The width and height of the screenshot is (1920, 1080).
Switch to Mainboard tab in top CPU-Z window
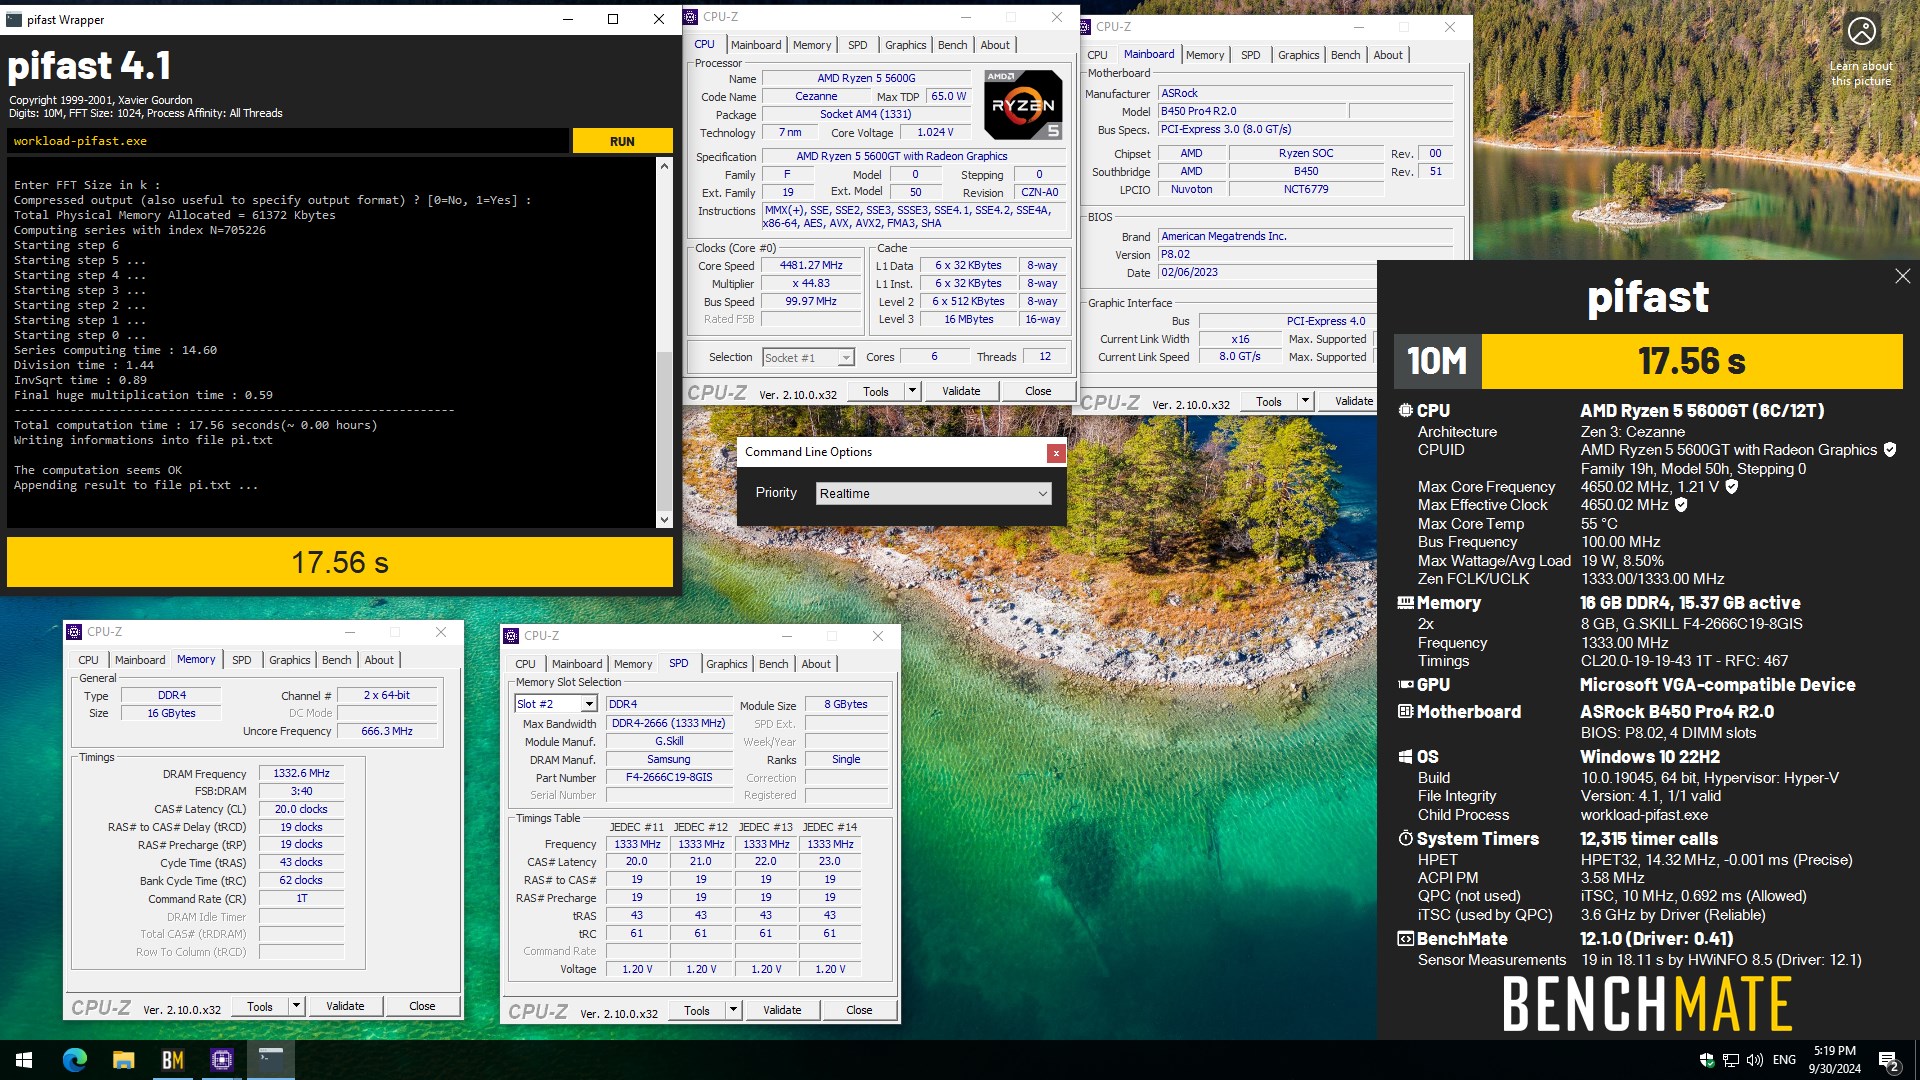756,45
